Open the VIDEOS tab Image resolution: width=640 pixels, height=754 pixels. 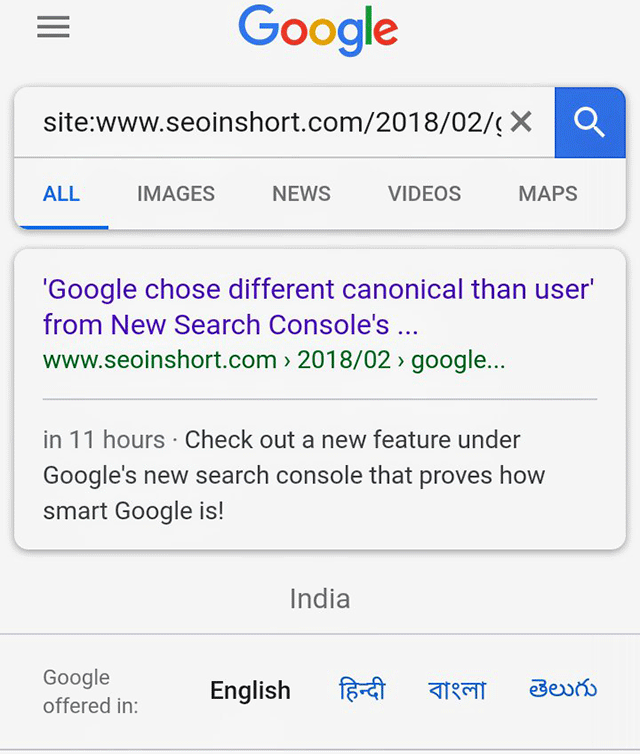pos(425,194)
